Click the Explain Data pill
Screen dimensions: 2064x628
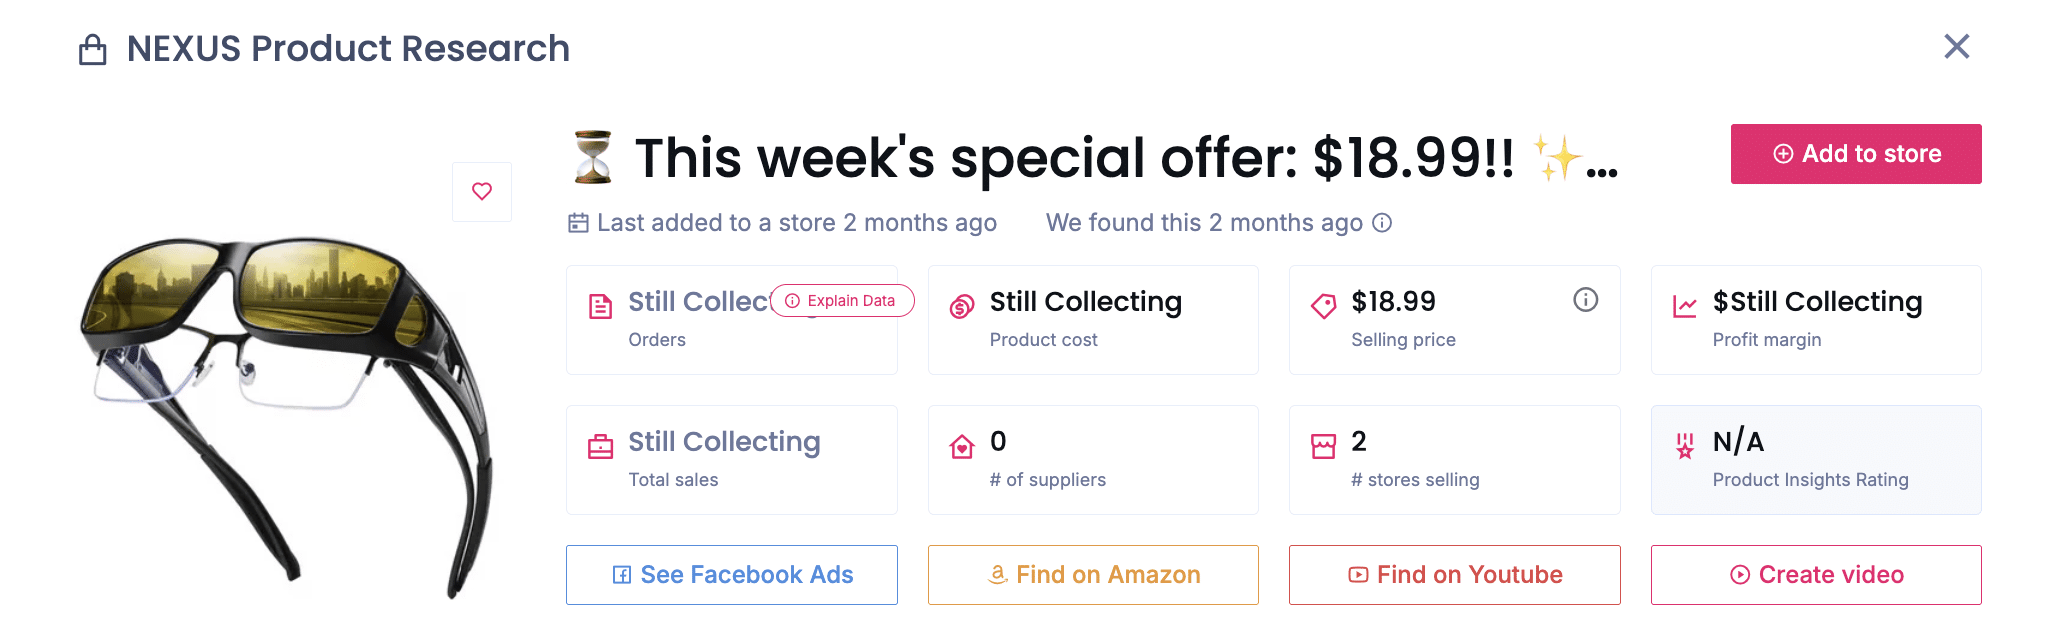(x=842, y=301)
